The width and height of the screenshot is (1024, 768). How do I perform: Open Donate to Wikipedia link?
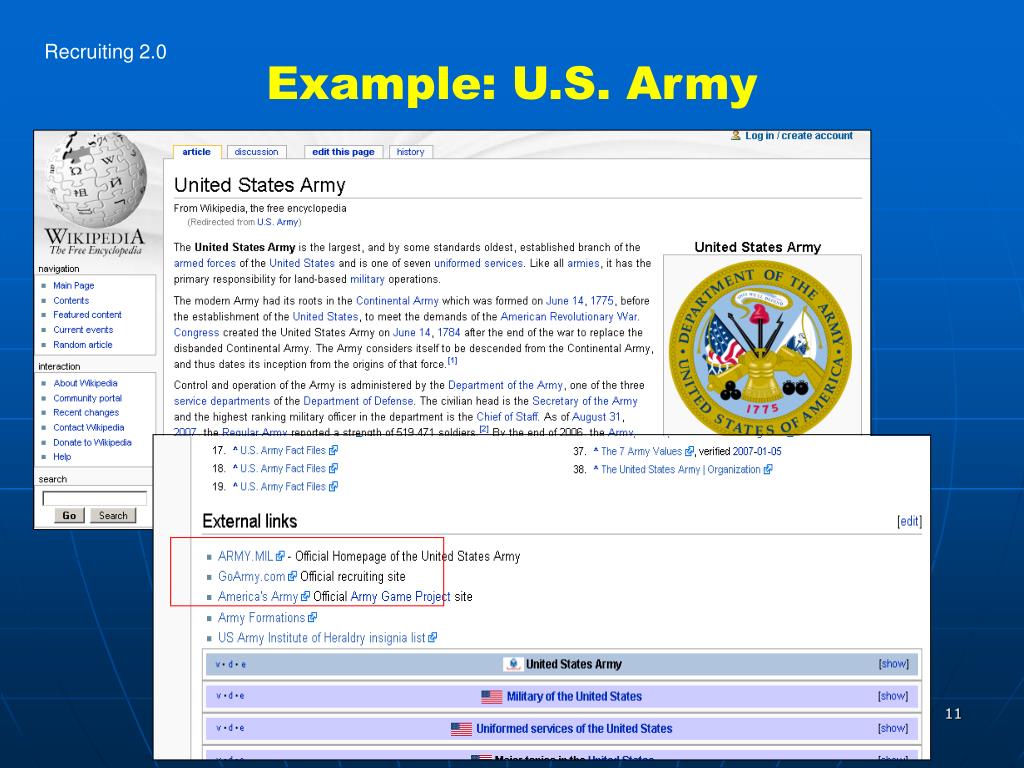point(92,443)
